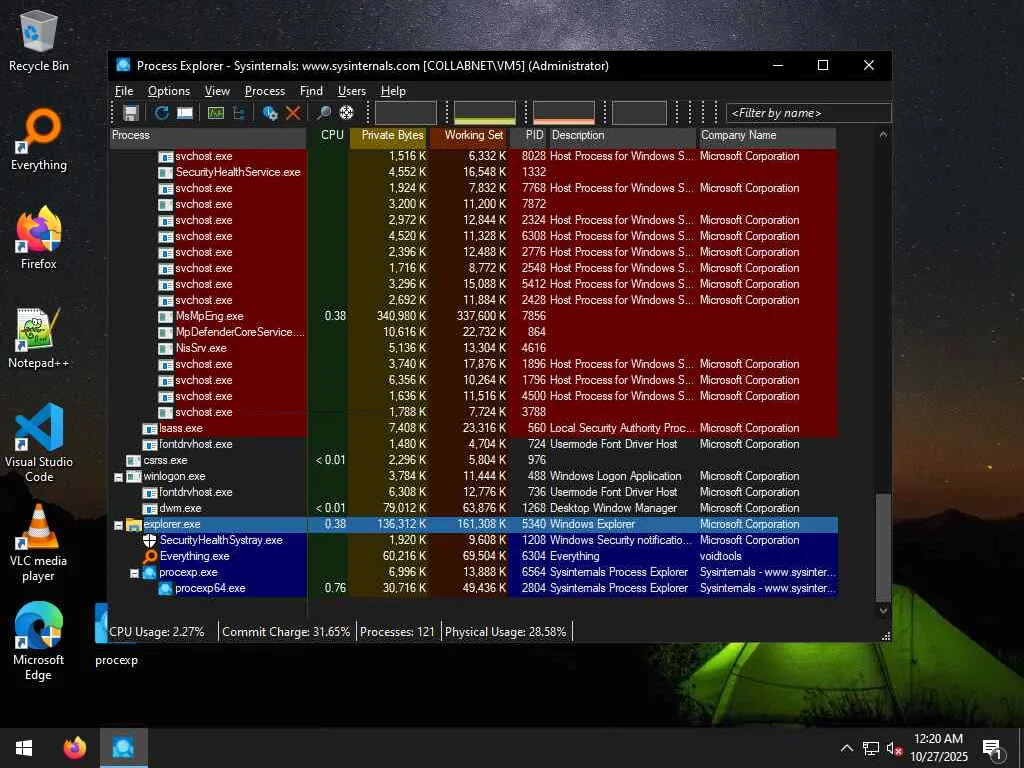1024x768 pixels.
Task: Click the muted volume tray icon
Action: click(895, 748)
